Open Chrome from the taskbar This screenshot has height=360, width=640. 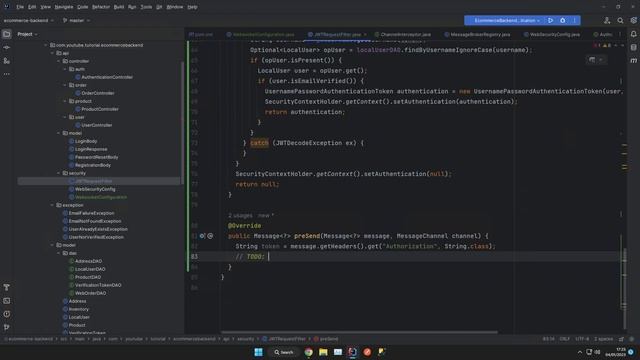[x=309, y=352]
